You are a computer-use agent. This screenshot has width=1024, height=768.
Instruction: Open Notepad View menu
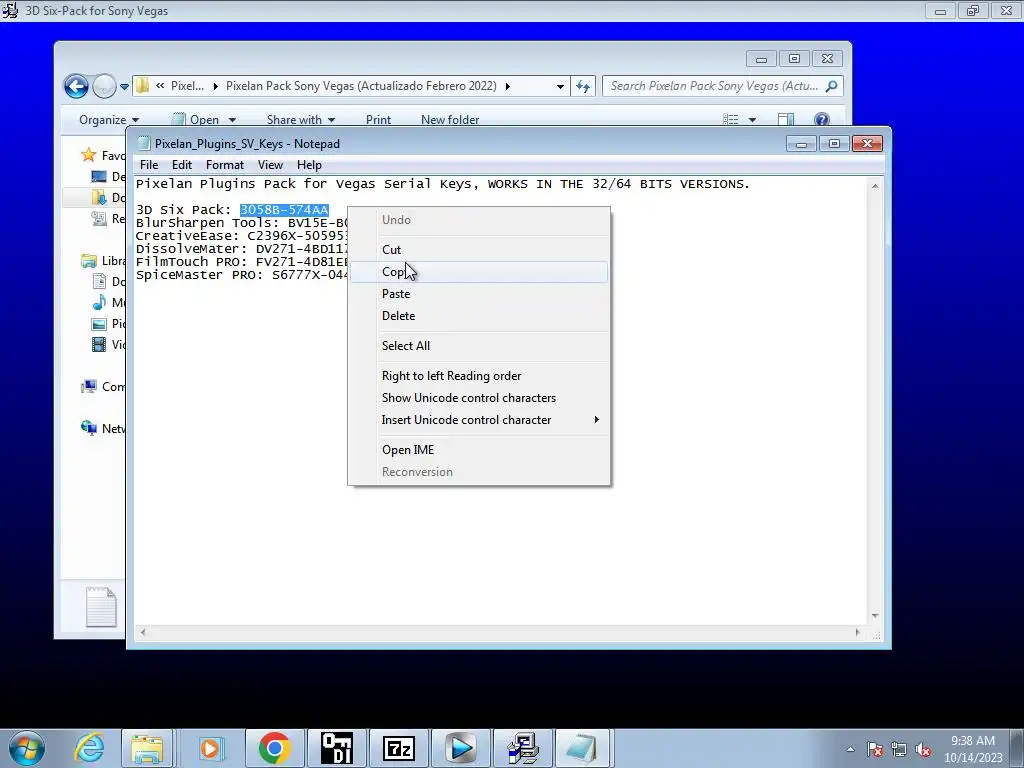(270, 165)
